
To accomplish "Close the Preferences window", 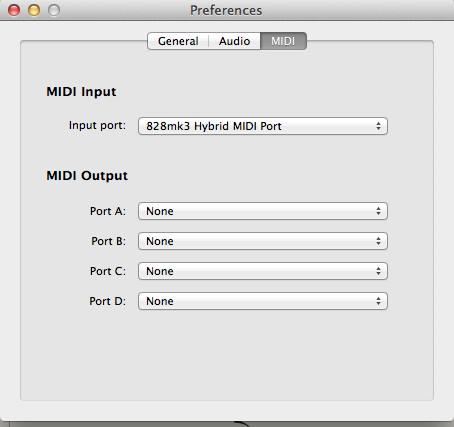I will pyautogui.click(x=14, y=10).
